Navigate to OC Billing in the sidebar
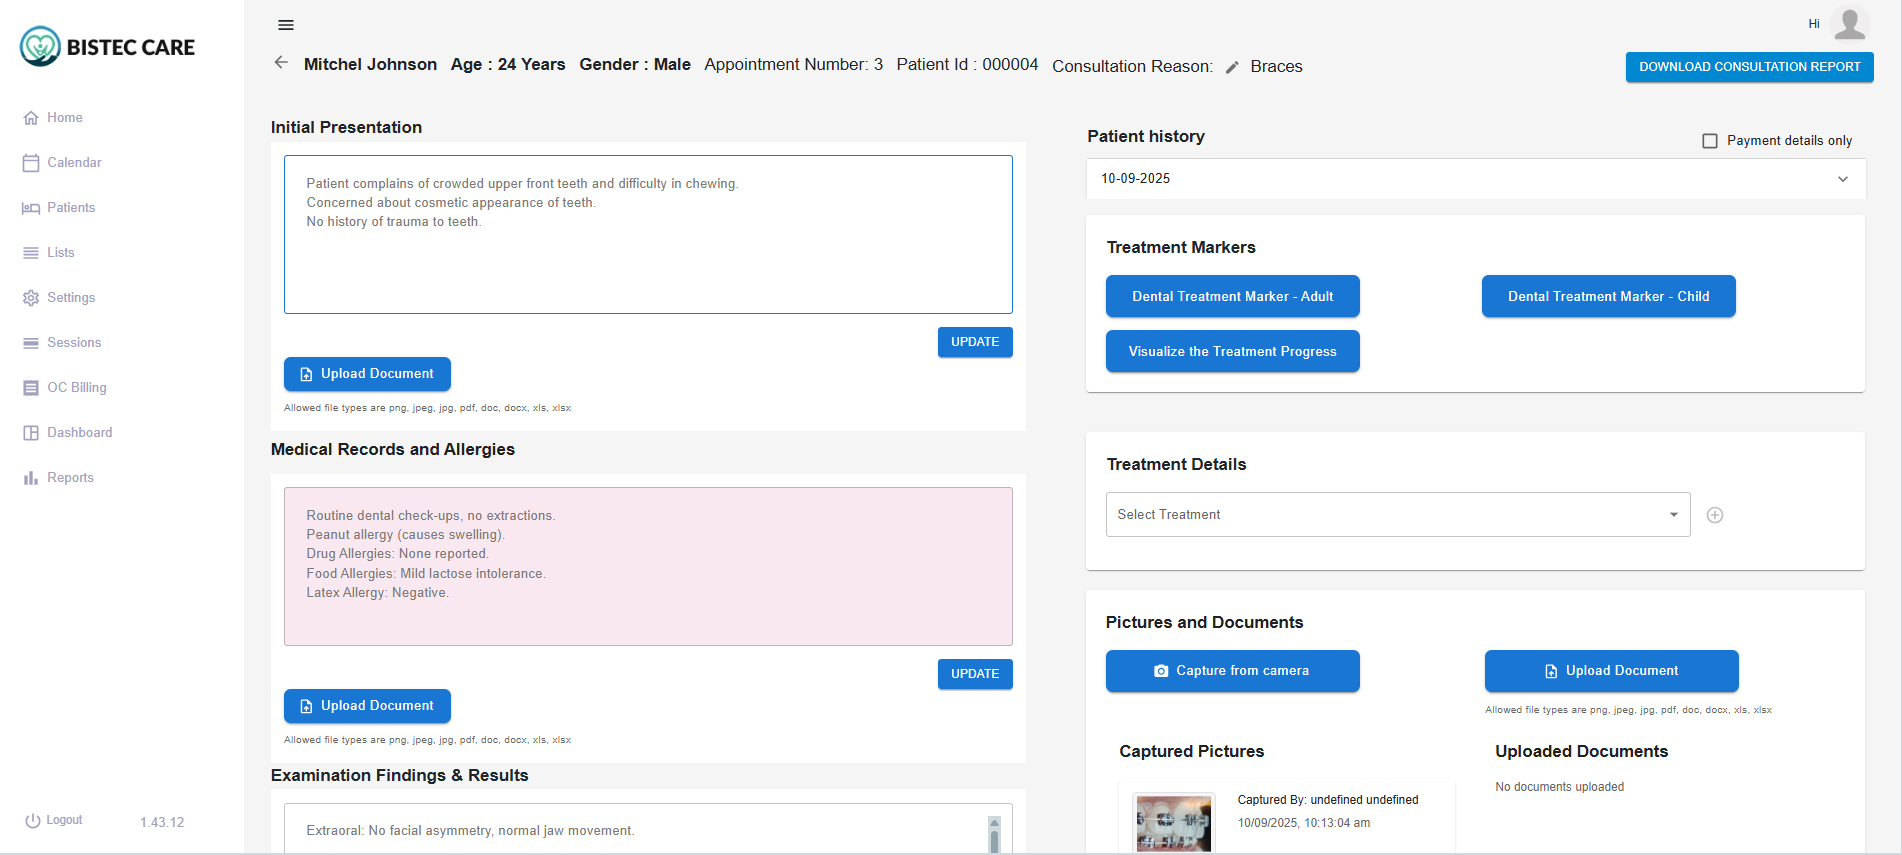 click(76, 388)
